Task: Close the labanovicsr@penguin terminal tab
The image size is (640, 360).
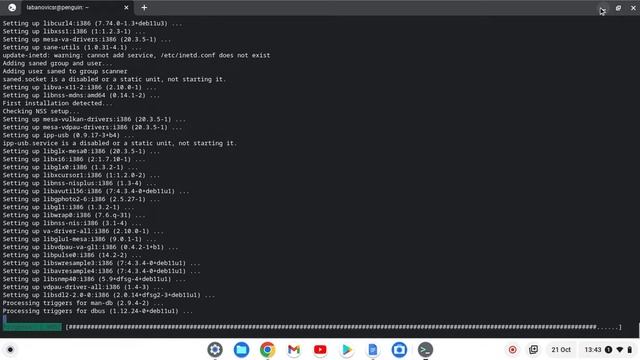Action: 126,8
